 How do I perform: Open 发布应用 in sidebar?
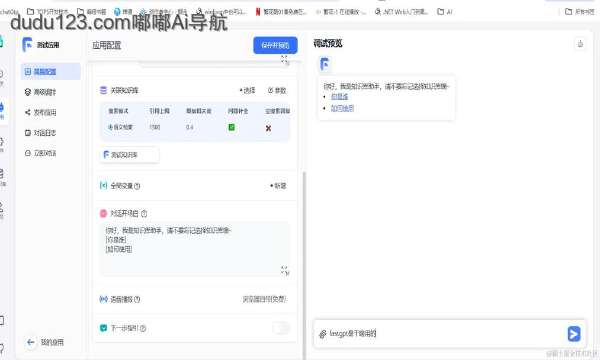tap(41, 112)
